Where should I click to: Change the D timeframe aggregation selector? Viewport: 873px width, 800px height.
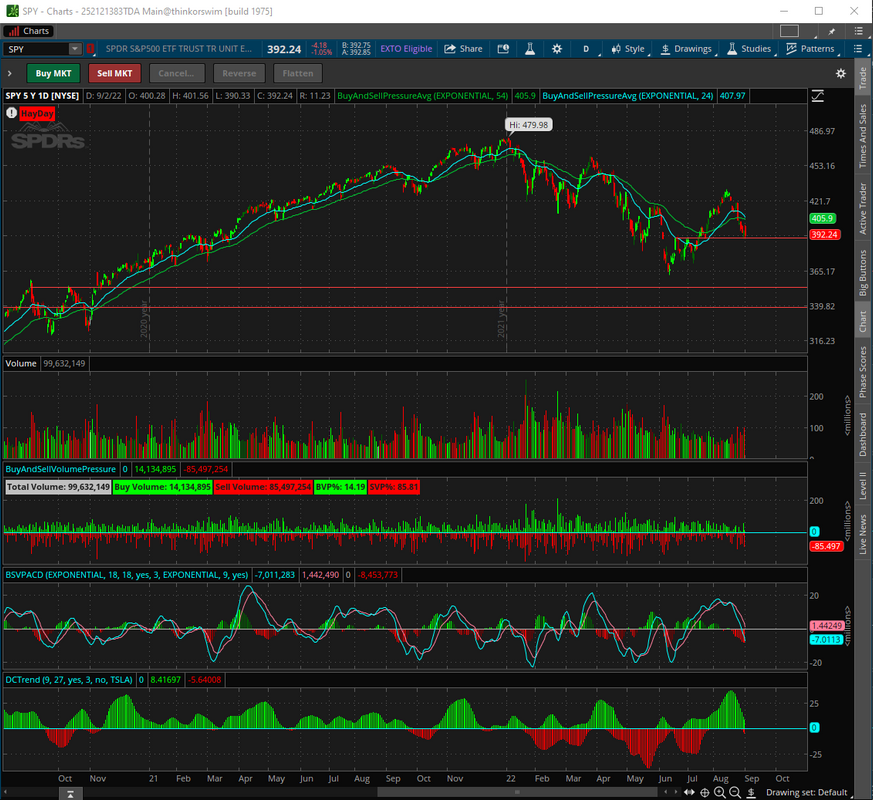coord(586,49)
